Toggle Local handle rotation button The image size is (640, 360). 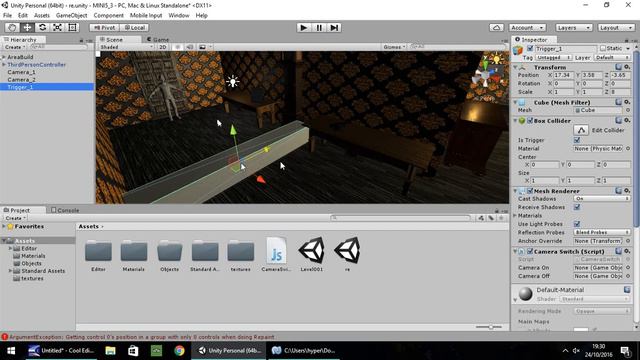click(x=134, y=27)
